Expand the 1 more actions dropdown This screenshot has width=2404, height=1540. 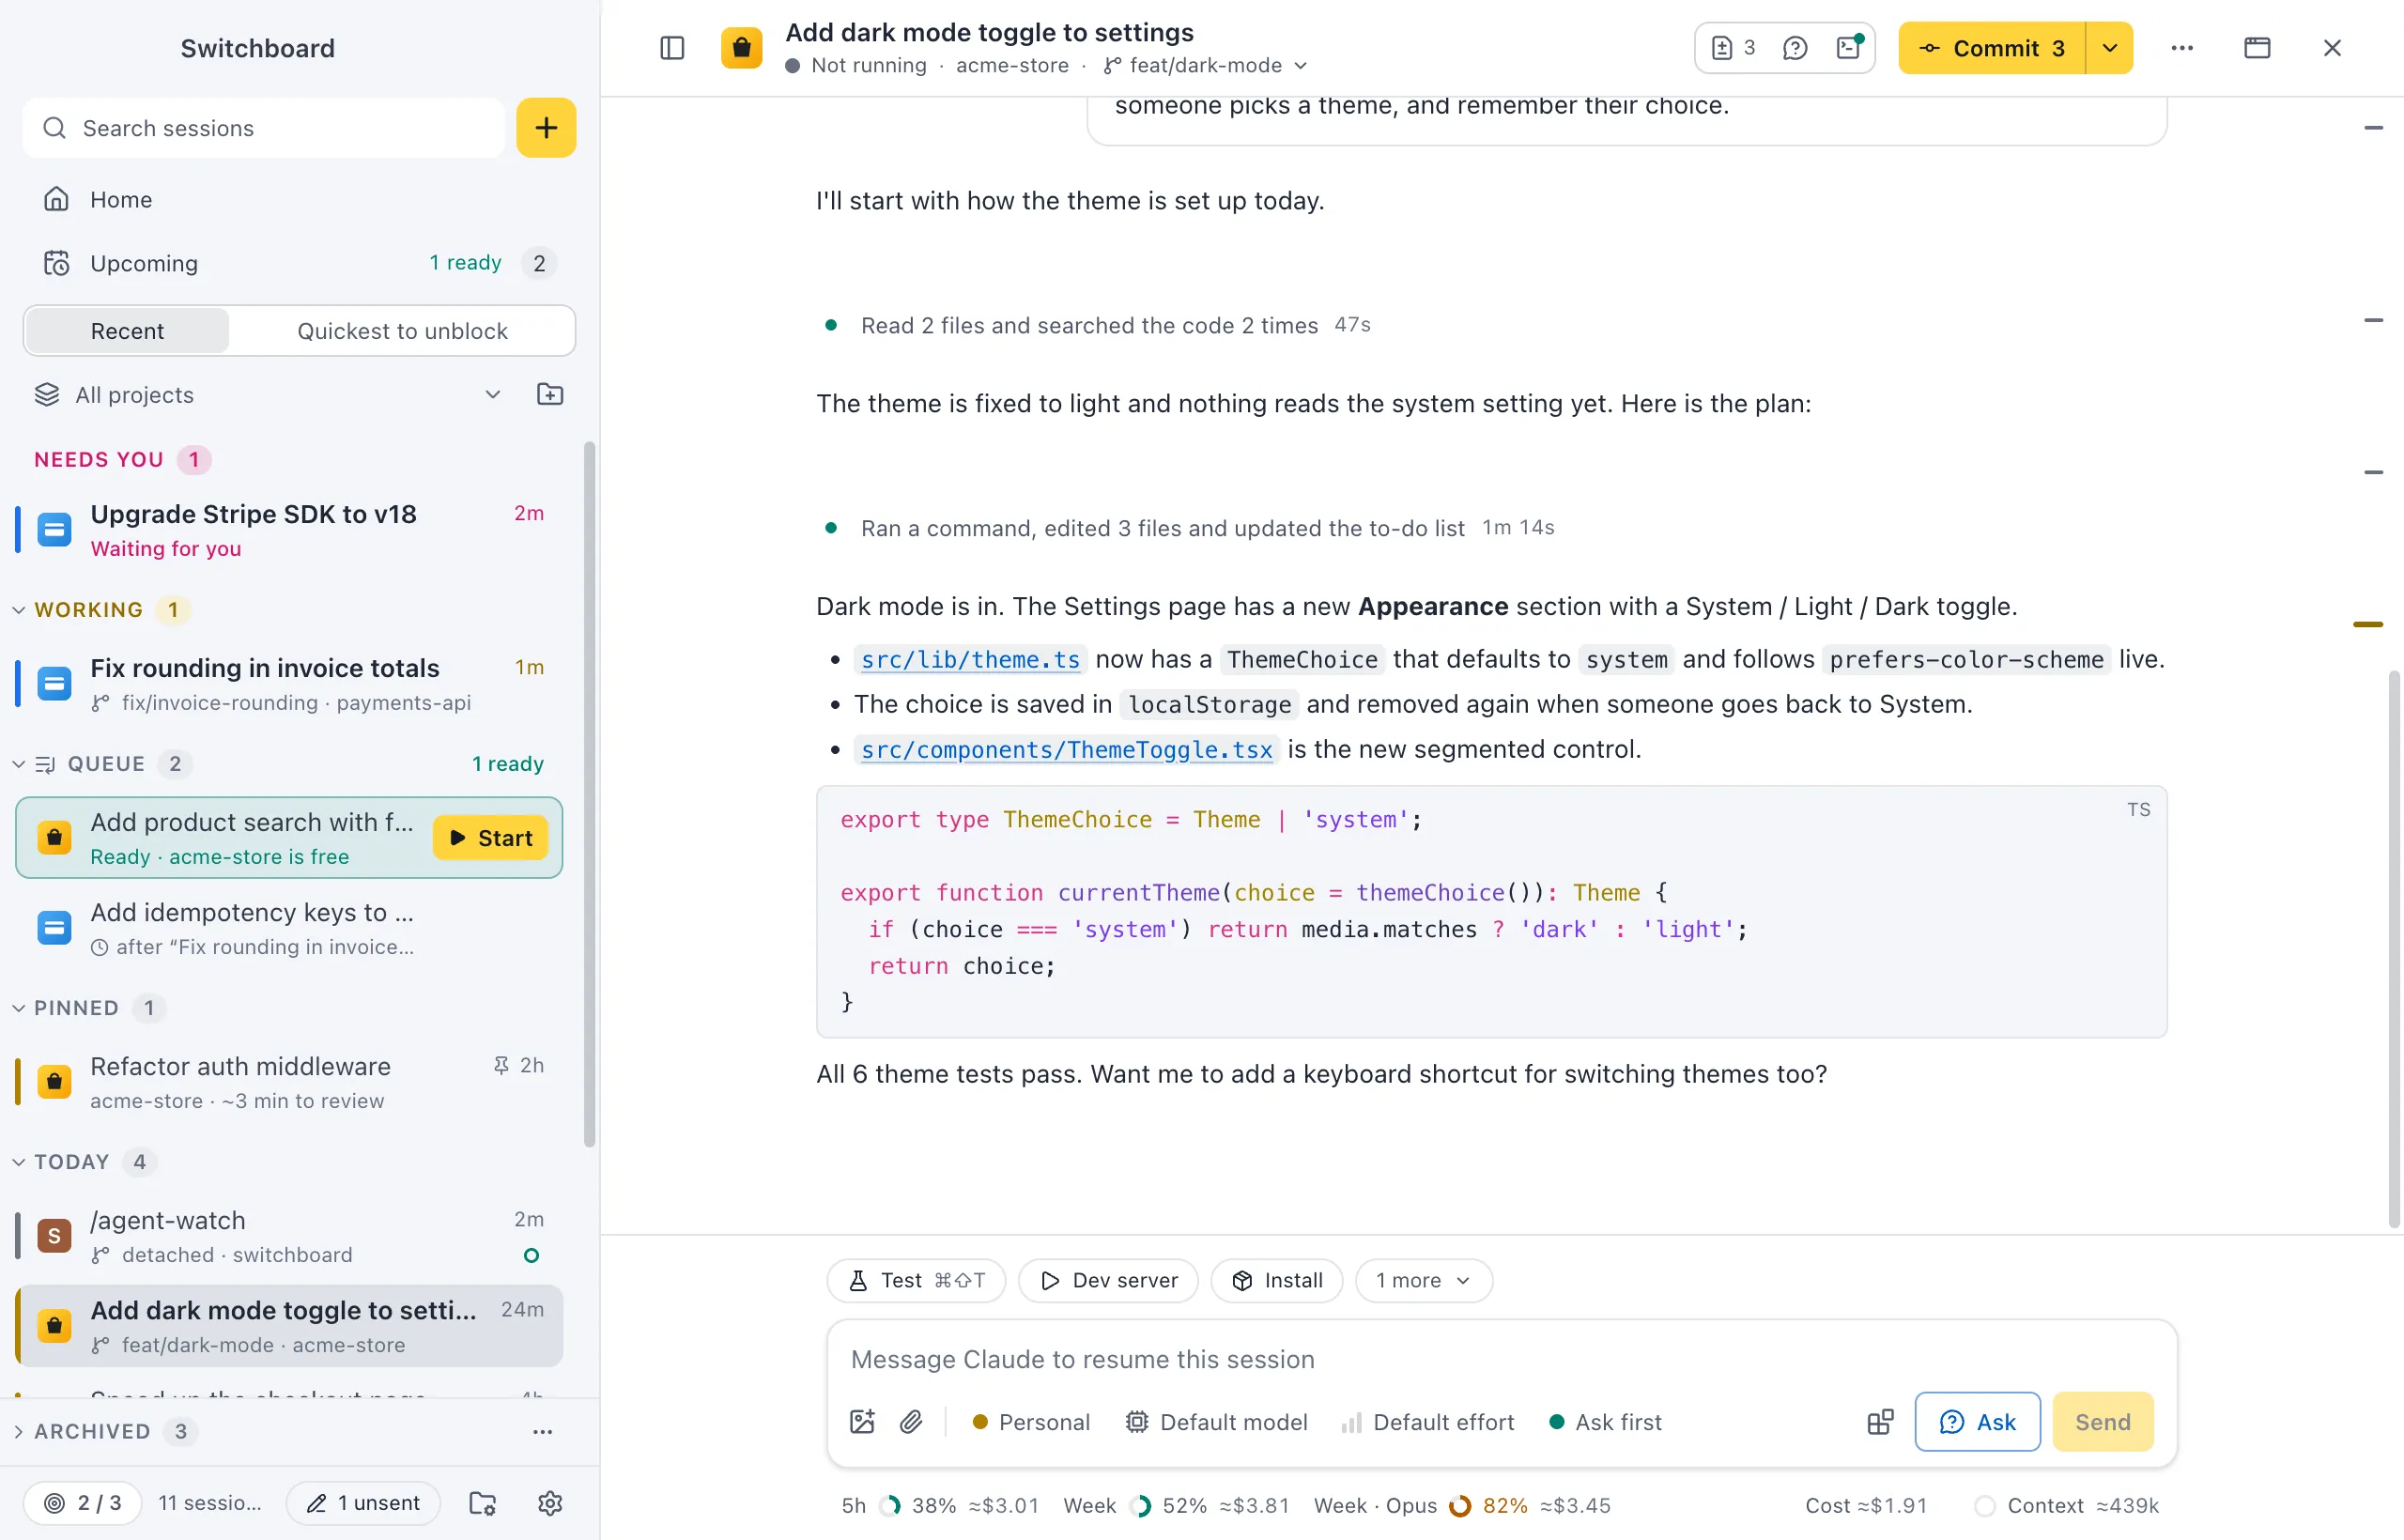1424,1280
